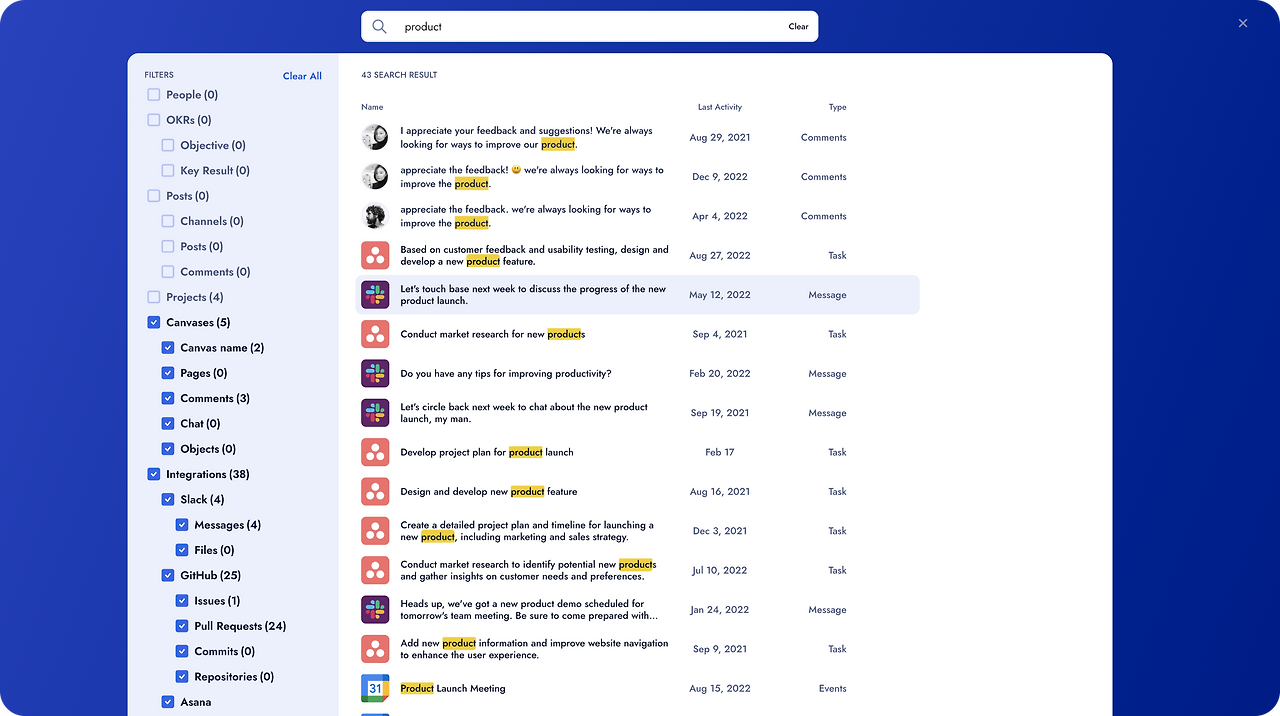This screenshot has height=716, width=1280.
Task: Check the People (0) filter
Action: coord(154,95)
